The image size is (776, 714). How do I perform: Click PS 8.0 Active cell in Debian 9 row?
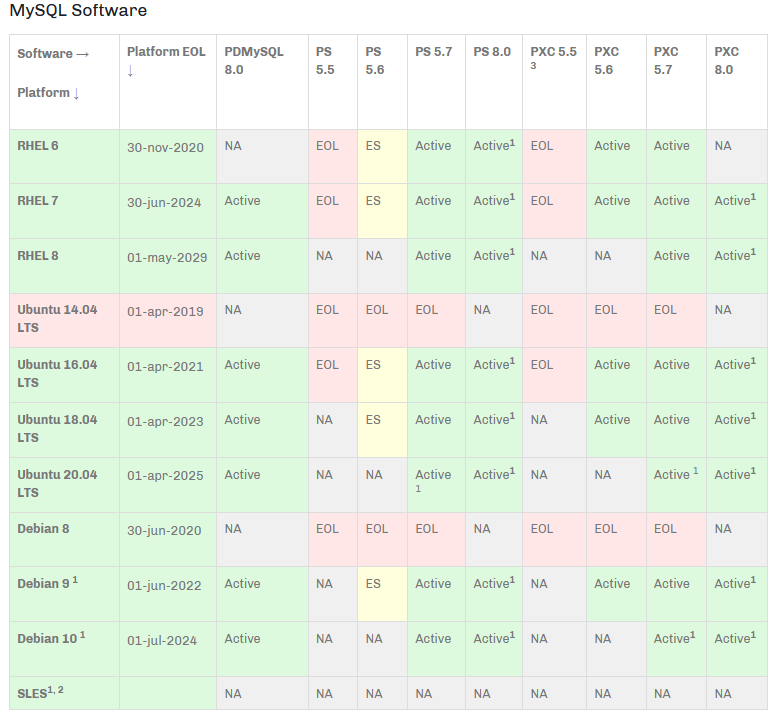(x=494, y=594)
